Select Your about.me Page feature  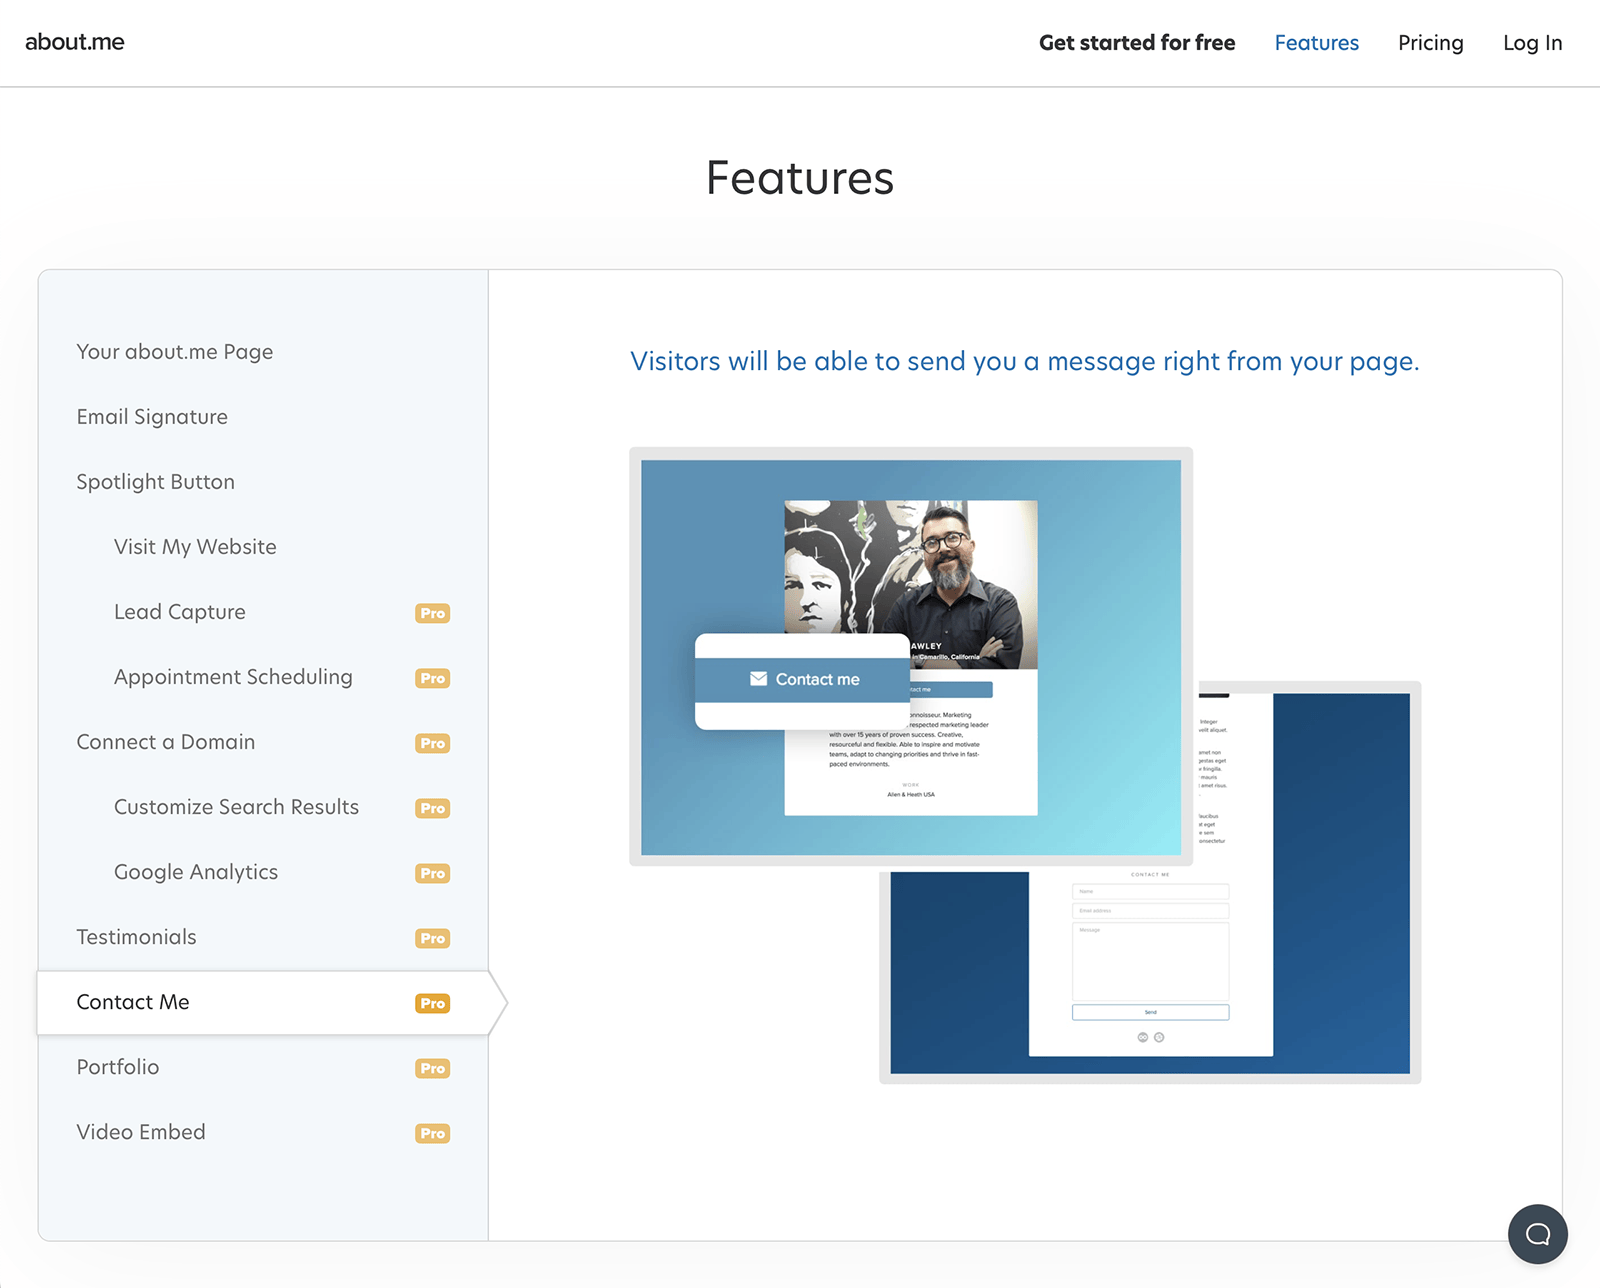[x=175, y=352]
